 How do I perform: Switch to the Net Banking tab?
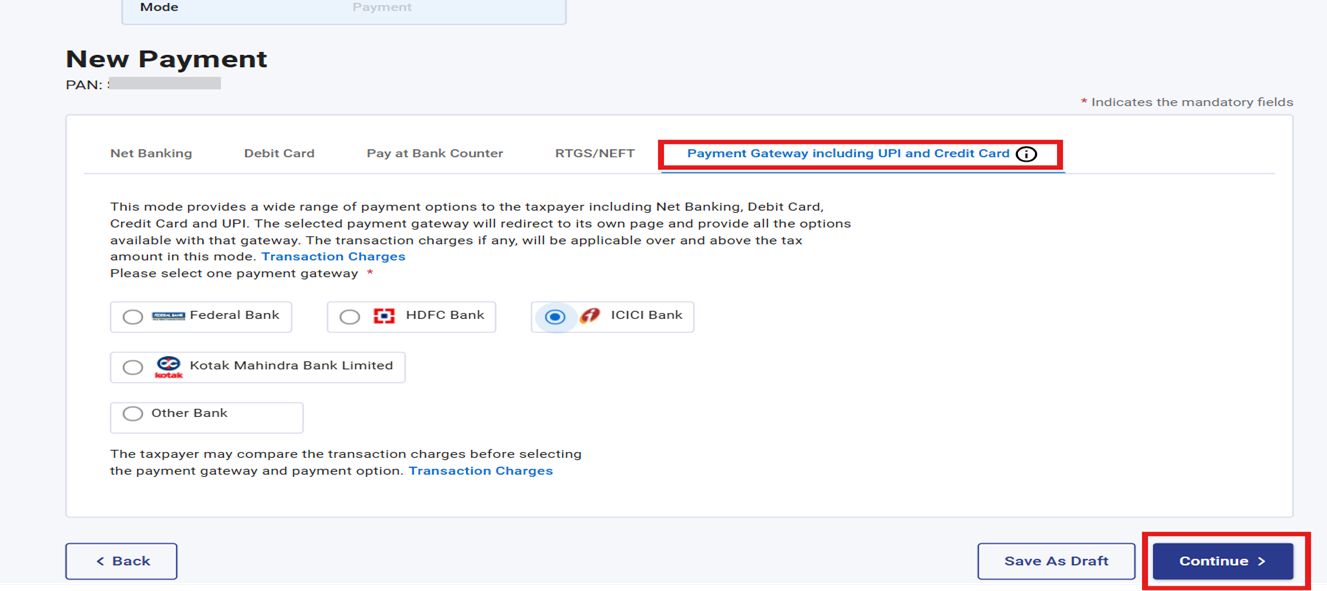(151, 154)
